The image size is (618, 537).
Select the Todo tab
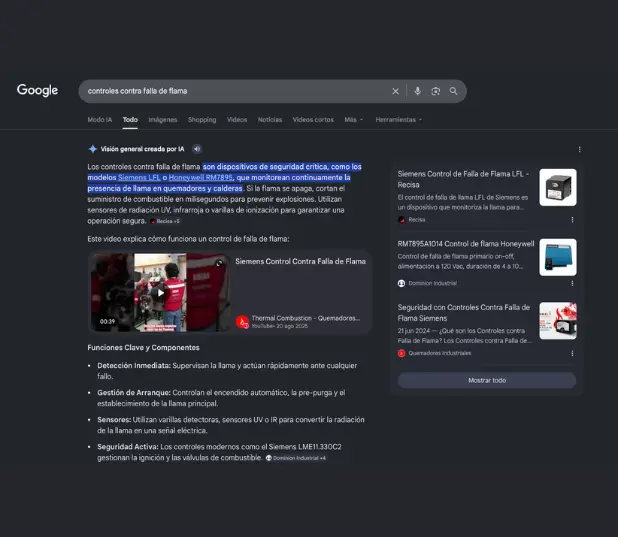coord(130,119)
